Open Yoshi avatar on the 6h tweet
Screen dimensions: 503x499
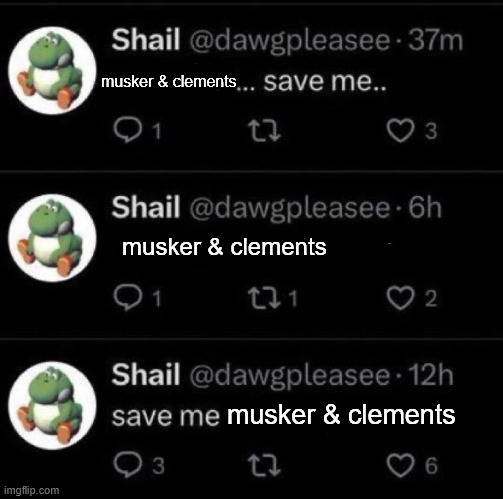(53, 238)
